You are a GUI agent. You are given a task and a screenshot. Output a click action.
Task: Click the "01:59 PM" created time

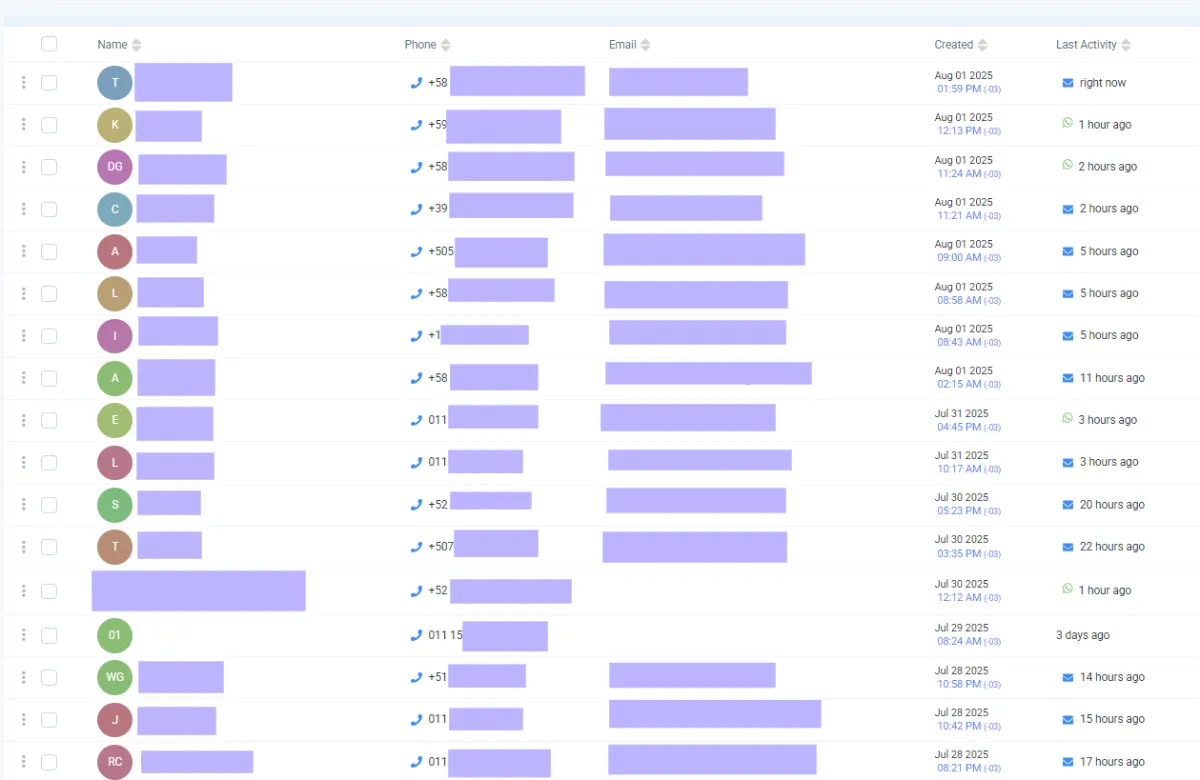coord(959,90)
